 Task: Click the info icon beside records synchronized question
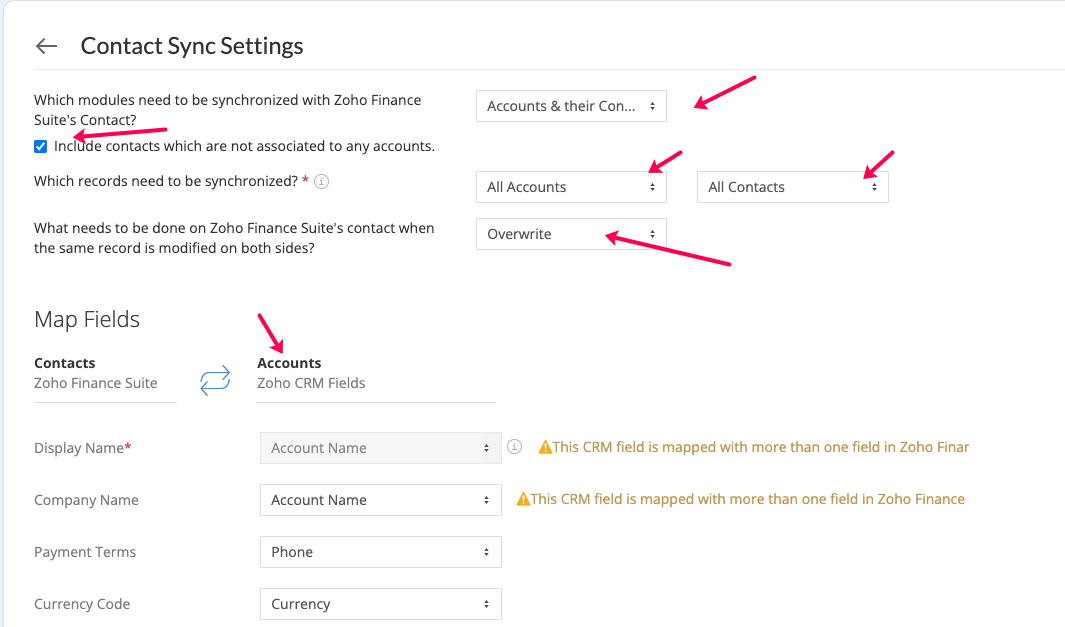(322, 181)
